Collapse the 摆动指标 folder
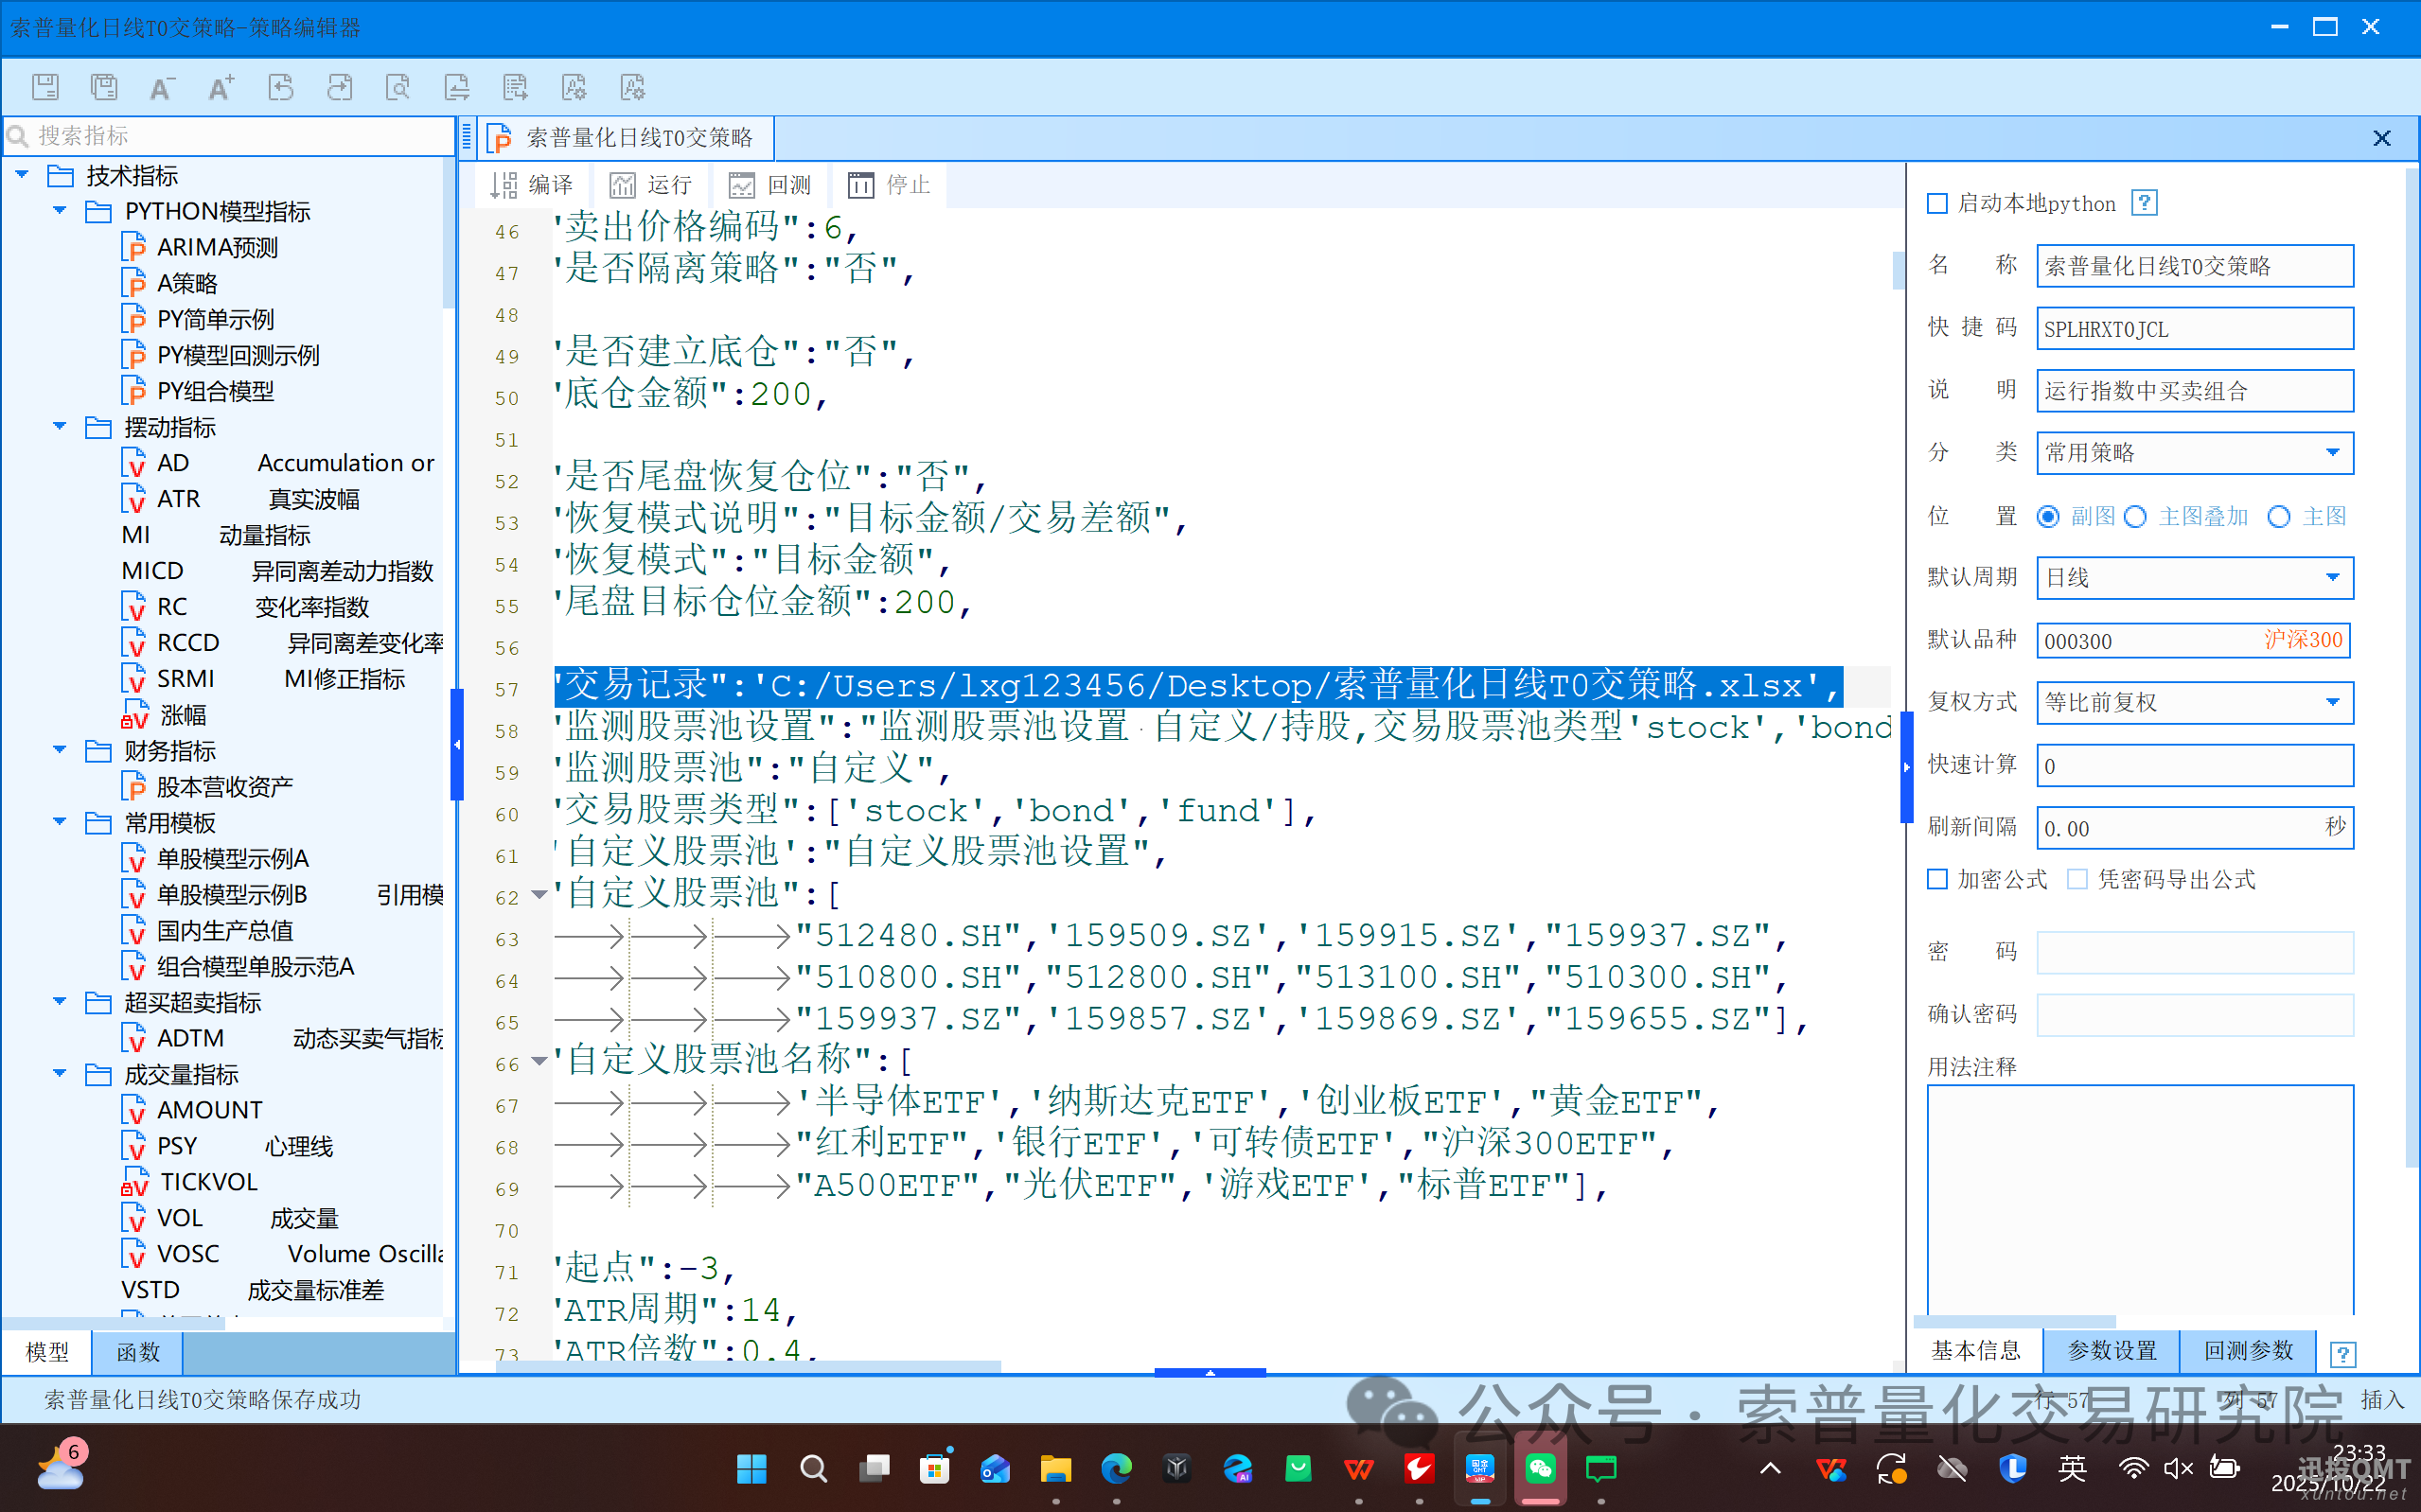Screen dimensions: 2421x1512 pyautogui.click(x=60, y=427)
